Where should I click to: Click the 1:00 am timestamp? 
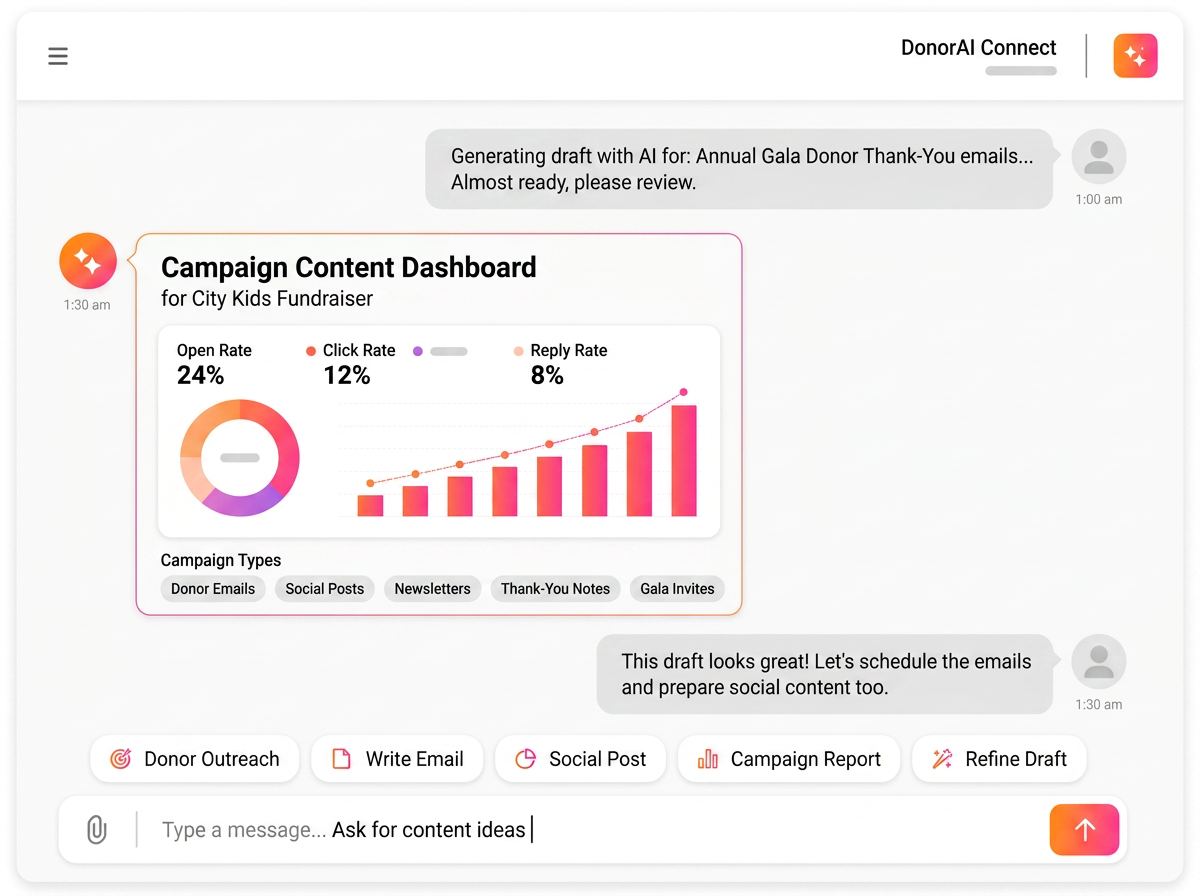[1098, 199]
